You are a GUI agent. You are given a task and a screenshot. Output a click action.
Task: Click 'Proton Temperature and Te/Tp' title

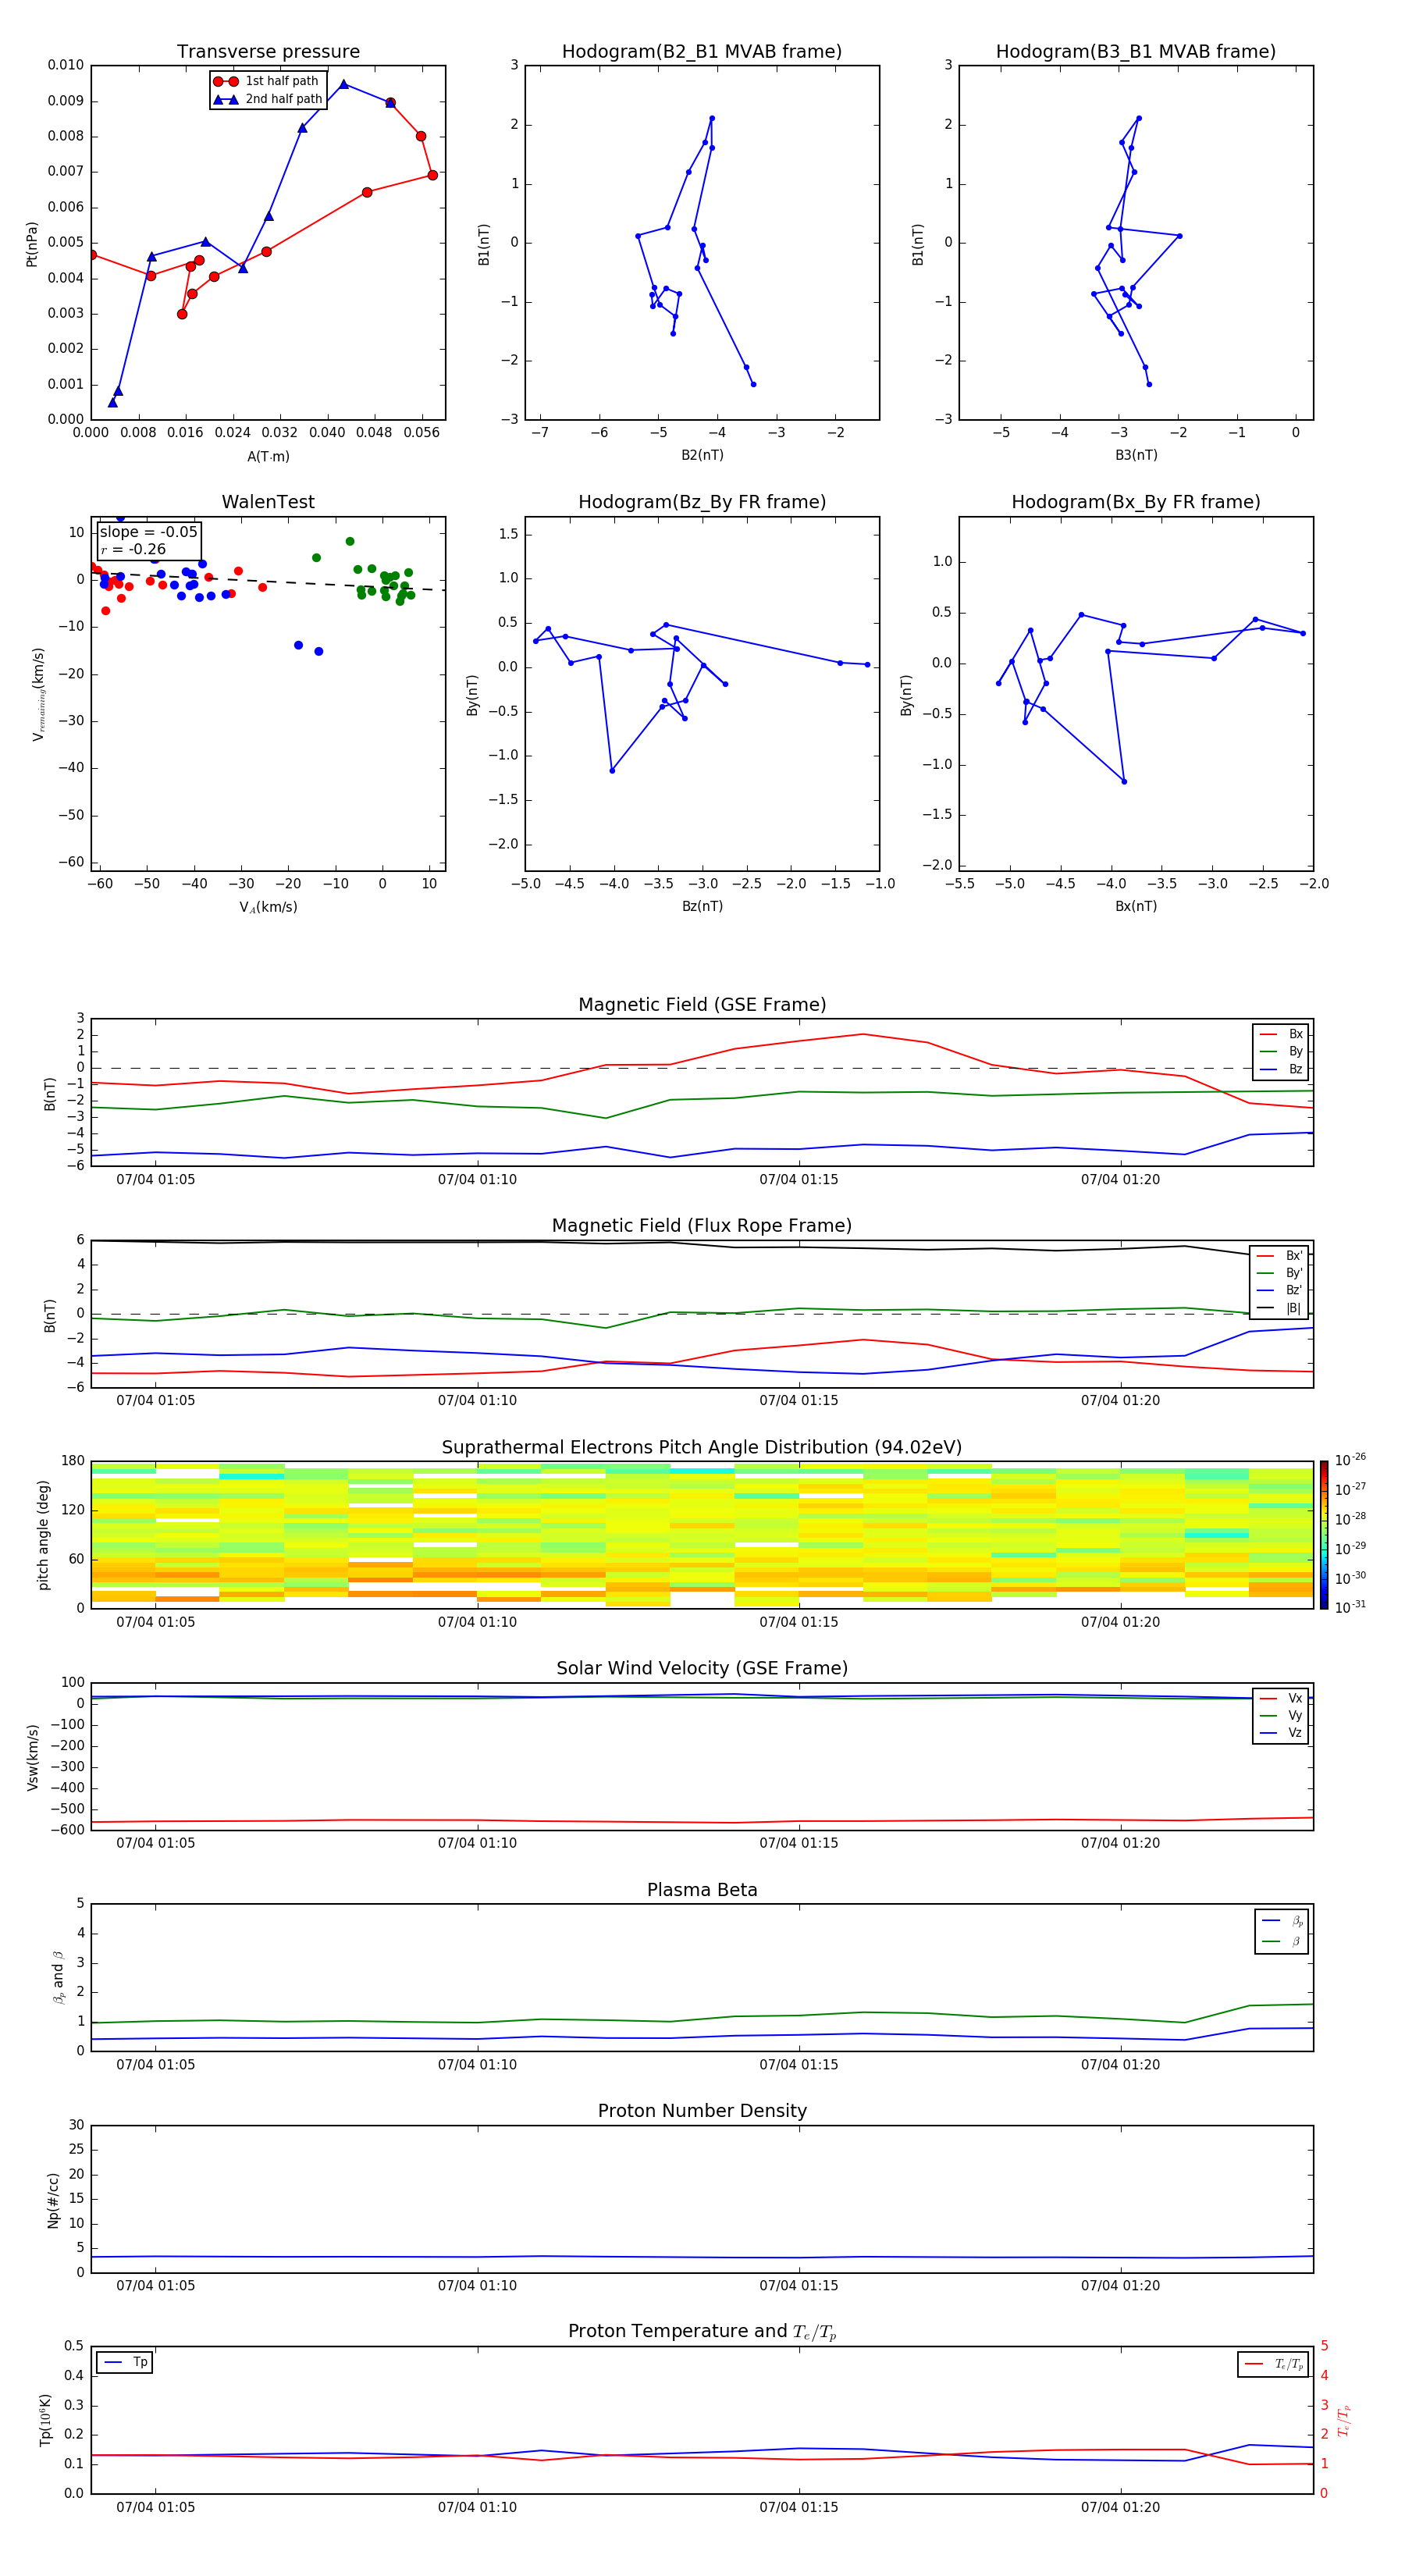pyautogui.click(x=702, y=2332)
